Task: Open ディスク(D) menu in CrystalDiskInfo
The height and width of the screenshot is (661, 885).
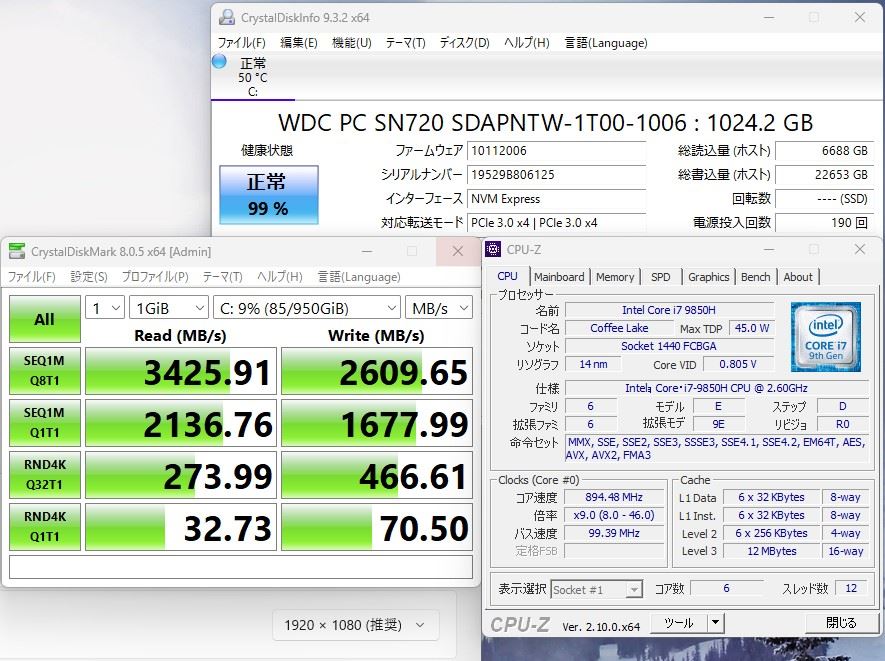Action: click(x=465, y=43)
